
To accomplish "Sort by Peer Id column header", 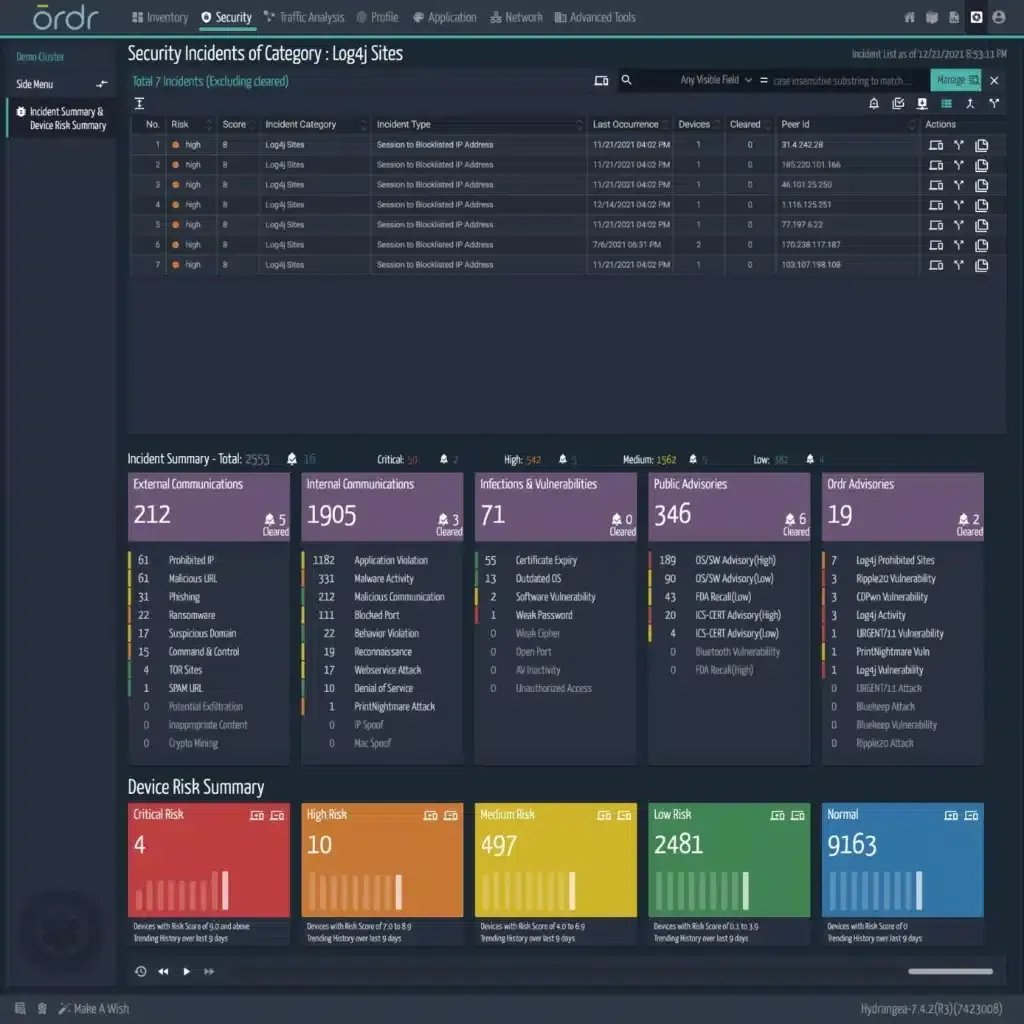I will click(847, 124).
